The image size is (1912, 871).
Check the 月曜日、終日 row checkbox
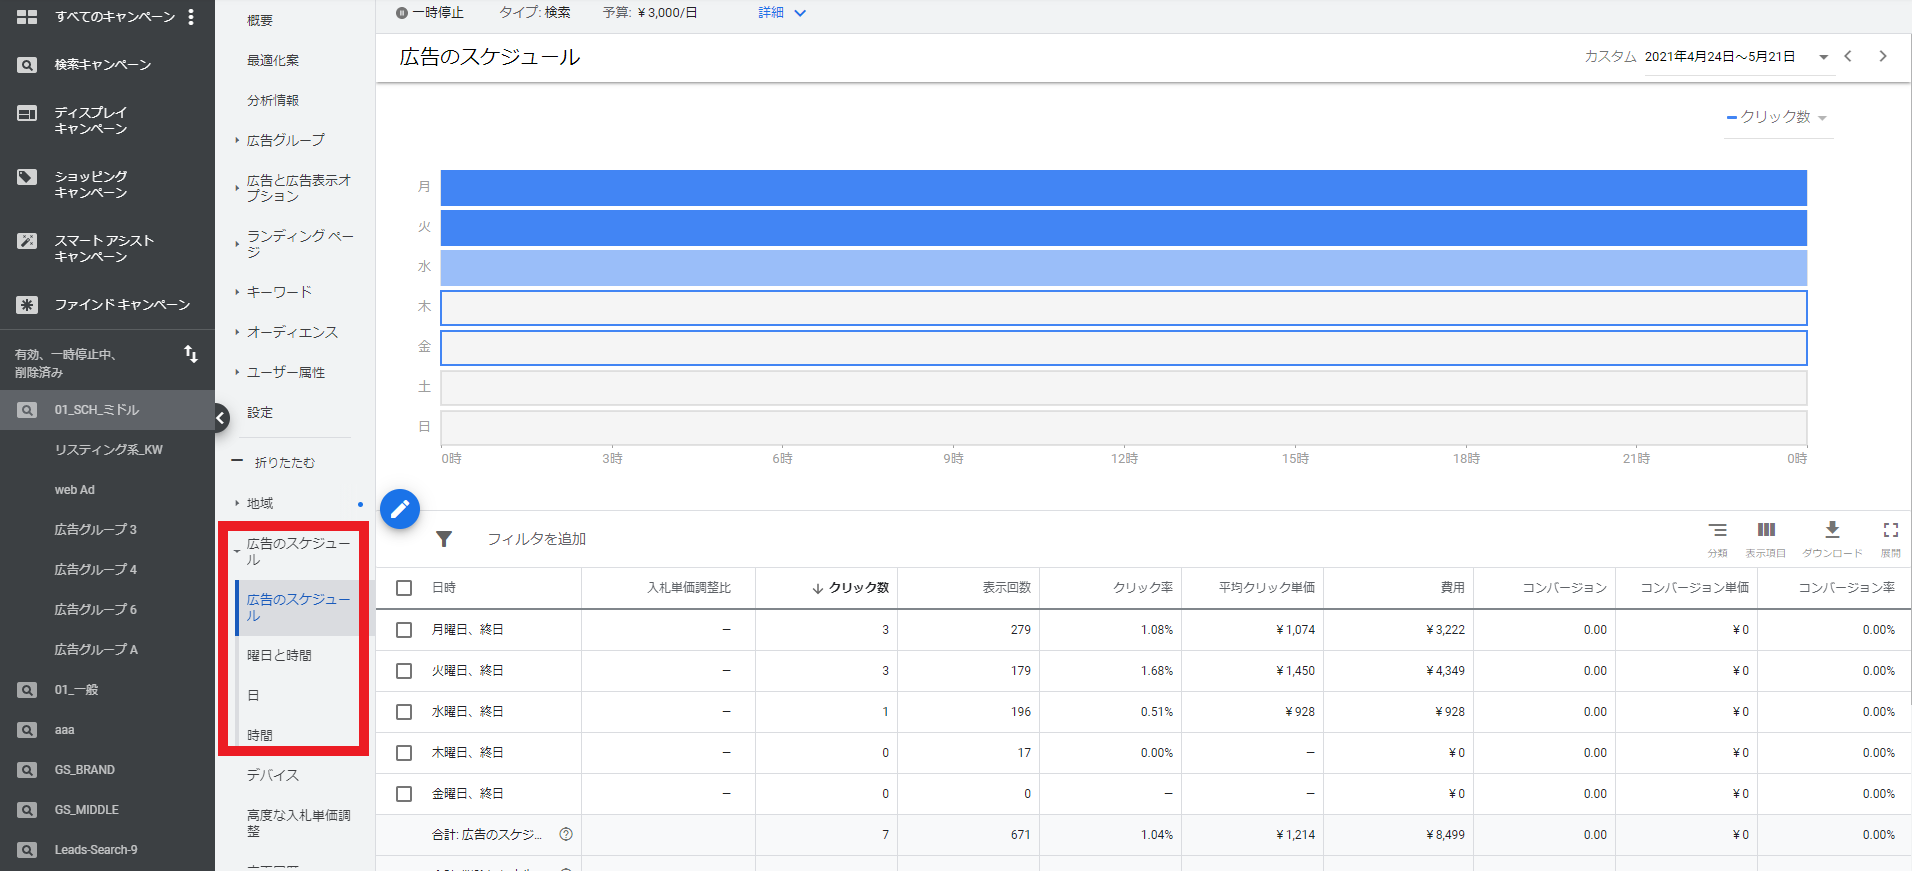click(x=404, y=630)
